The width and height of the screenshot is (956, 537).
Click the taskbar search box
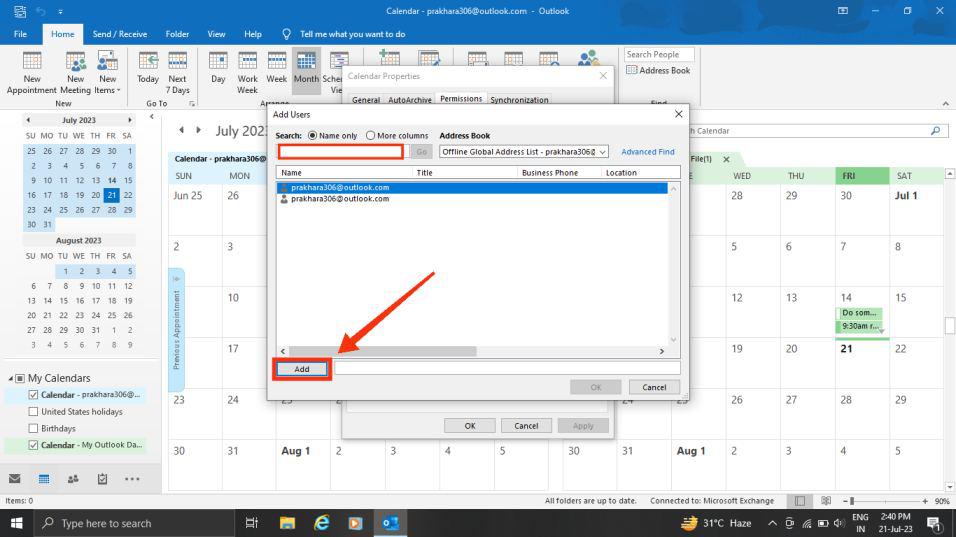click(x=134, y=523)
